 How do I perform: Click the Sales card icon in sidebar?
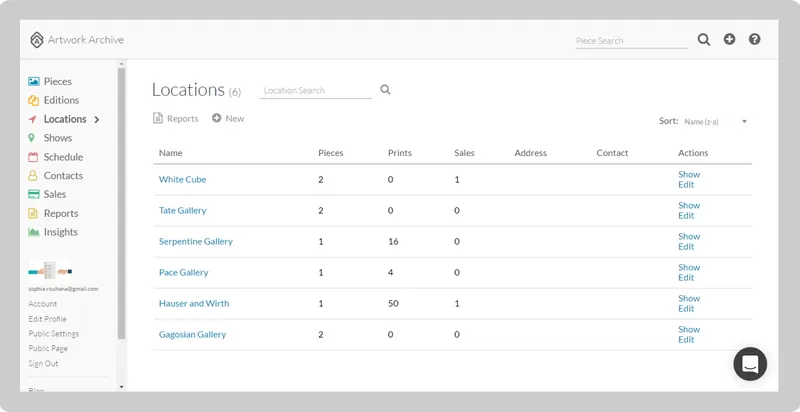34,194
